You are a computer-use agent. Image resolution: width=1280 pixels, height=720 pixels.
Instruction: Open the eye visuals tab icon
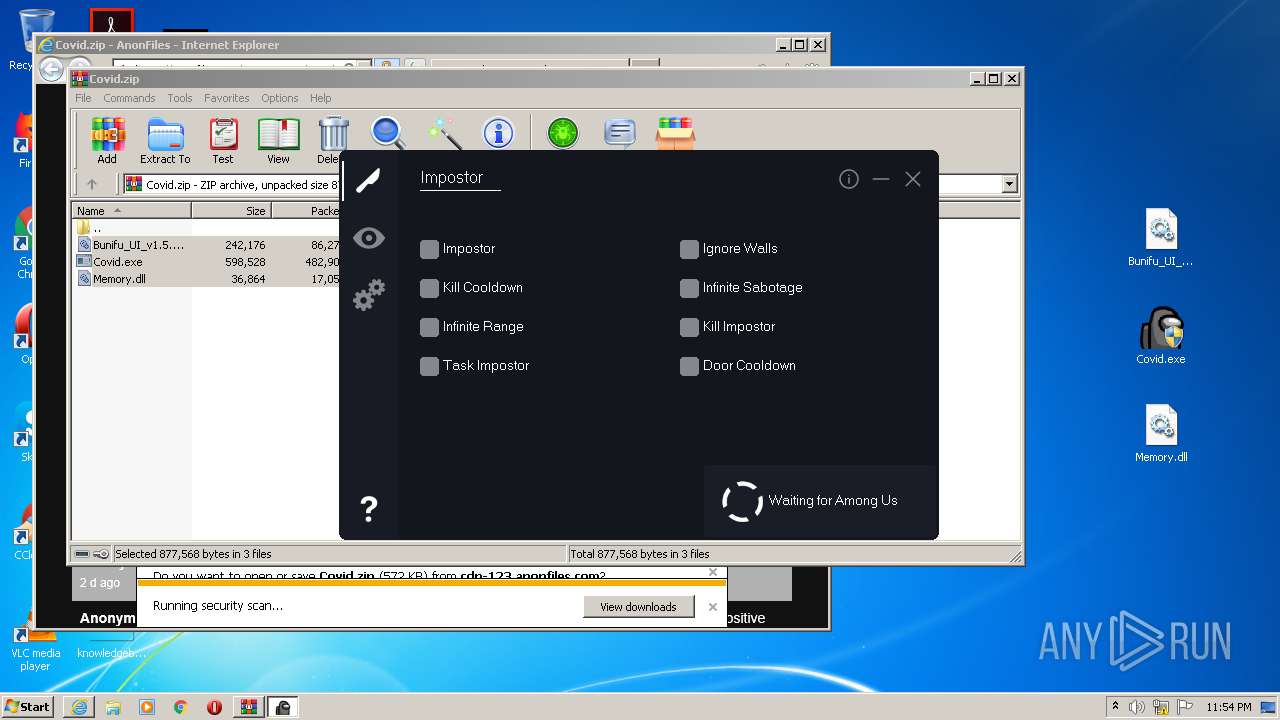point(368,237)
